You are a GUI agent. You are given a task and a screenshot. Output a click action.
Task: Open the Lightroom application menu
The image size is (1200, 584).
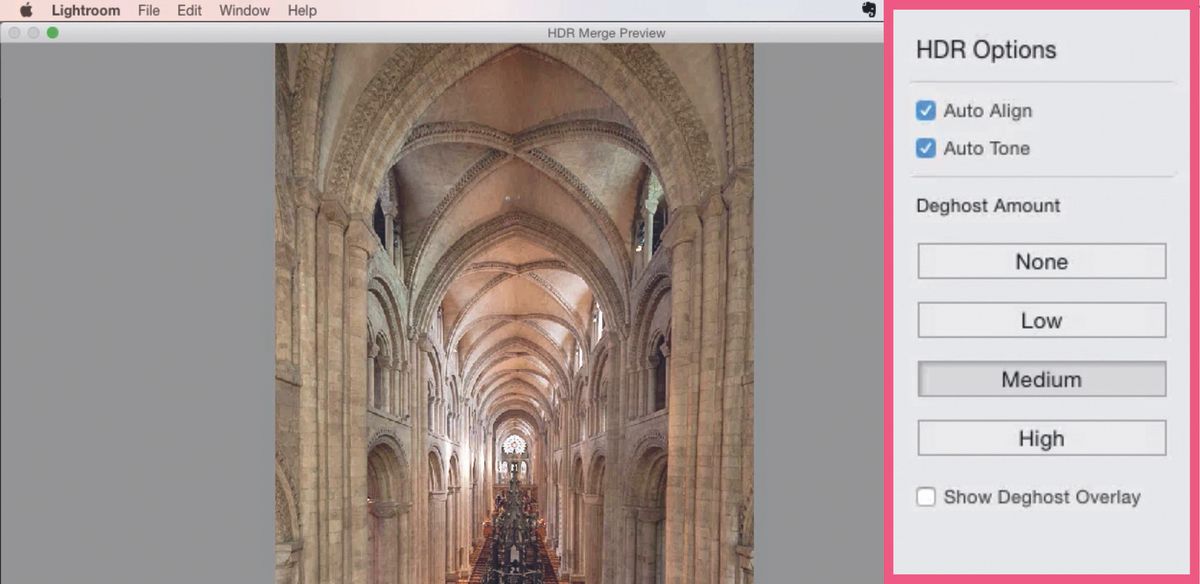(85, 10)
